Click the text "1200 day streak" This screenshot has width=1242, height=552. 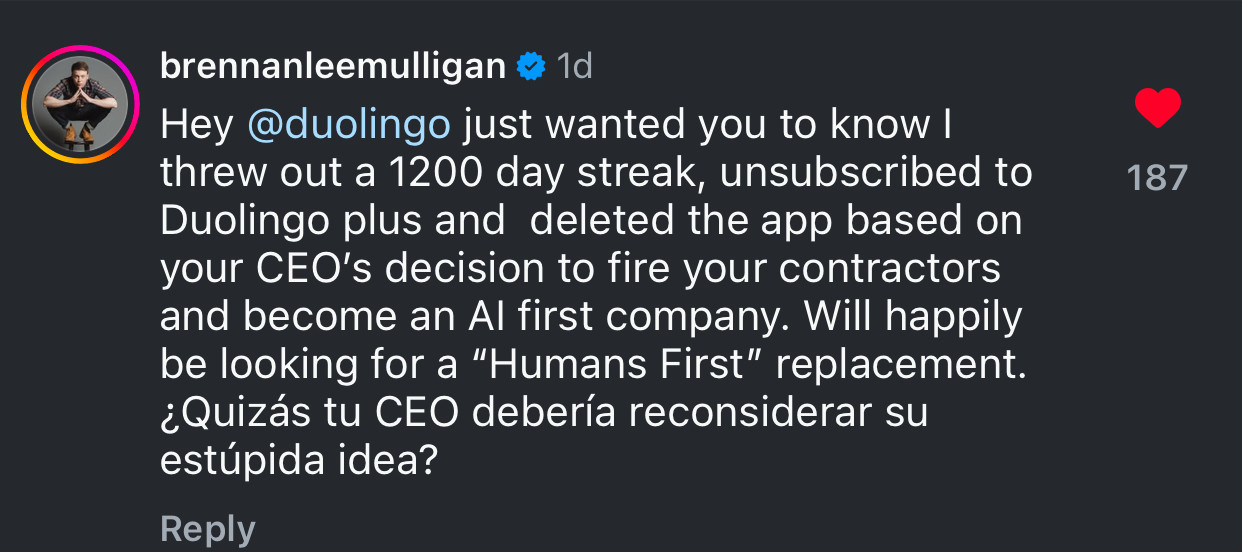[538, 173]
